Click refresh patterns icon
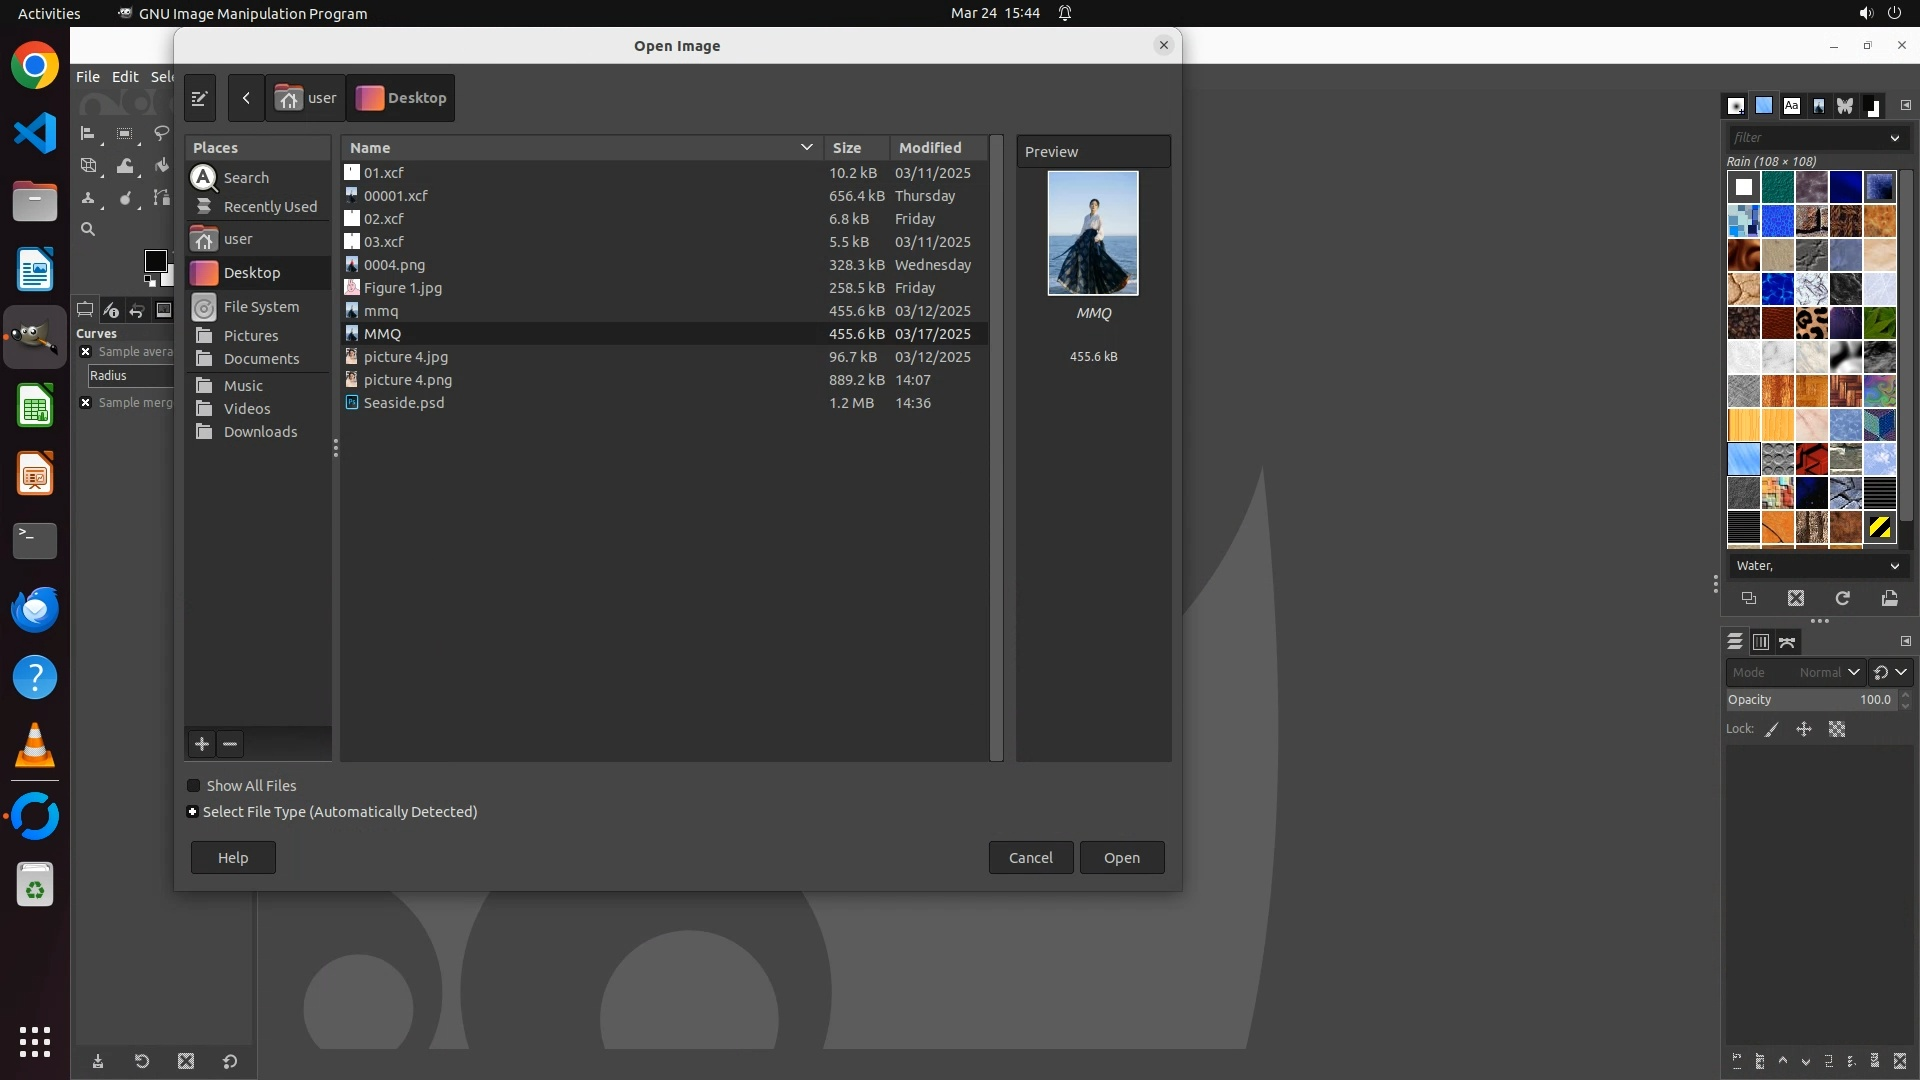The height and width of the screenshot is (1080, 1920). click(1842, 598)
